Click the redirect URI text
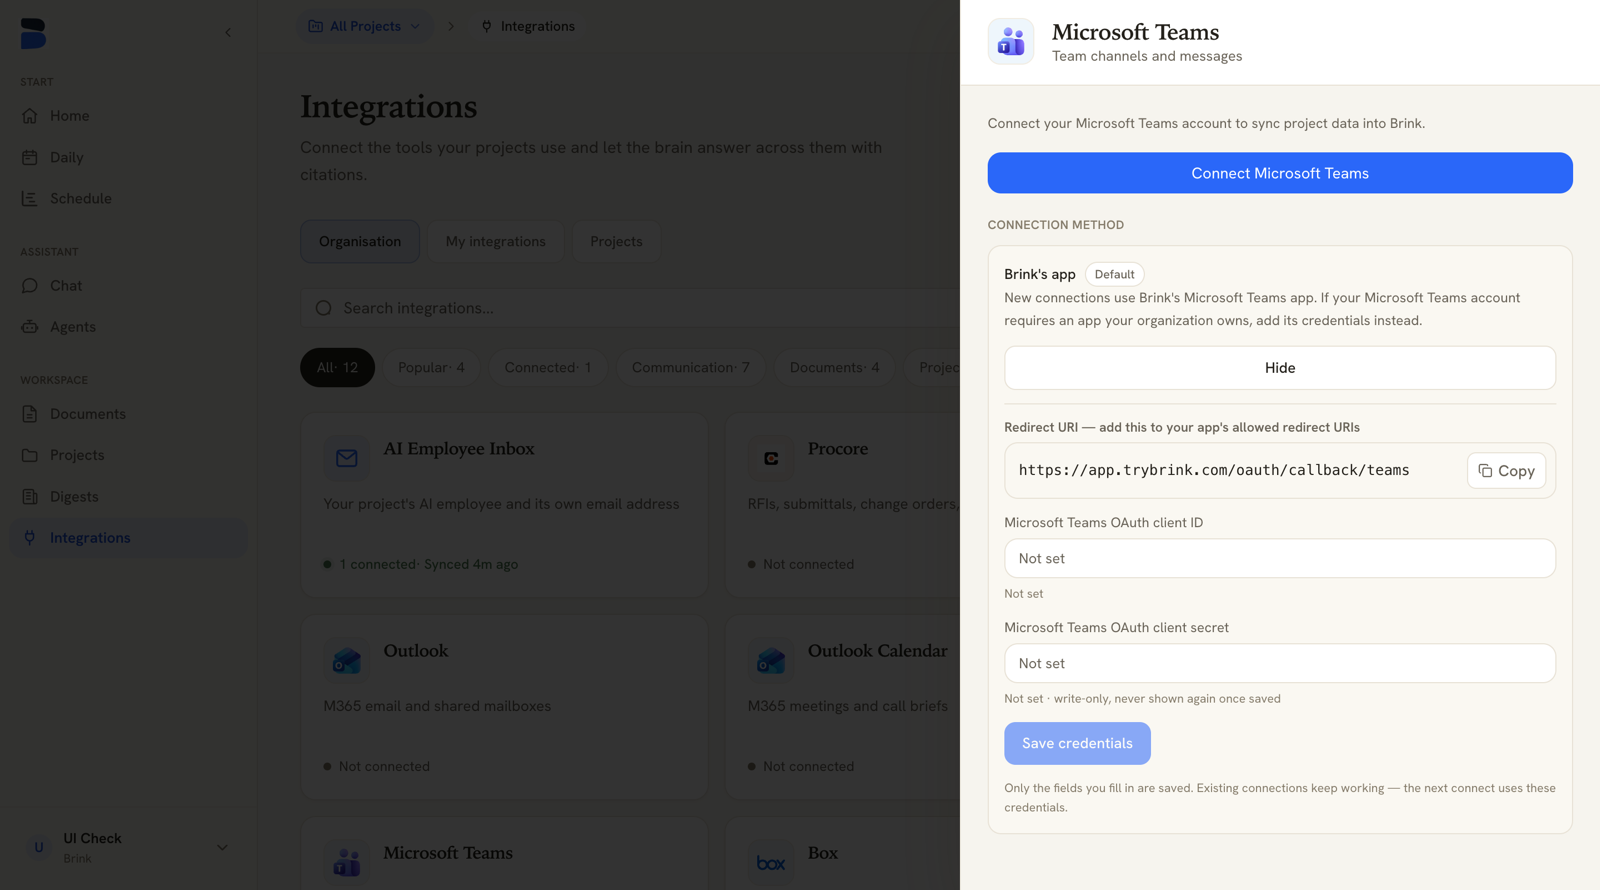Screen dimensions: 1600x890 (1214, 470)
